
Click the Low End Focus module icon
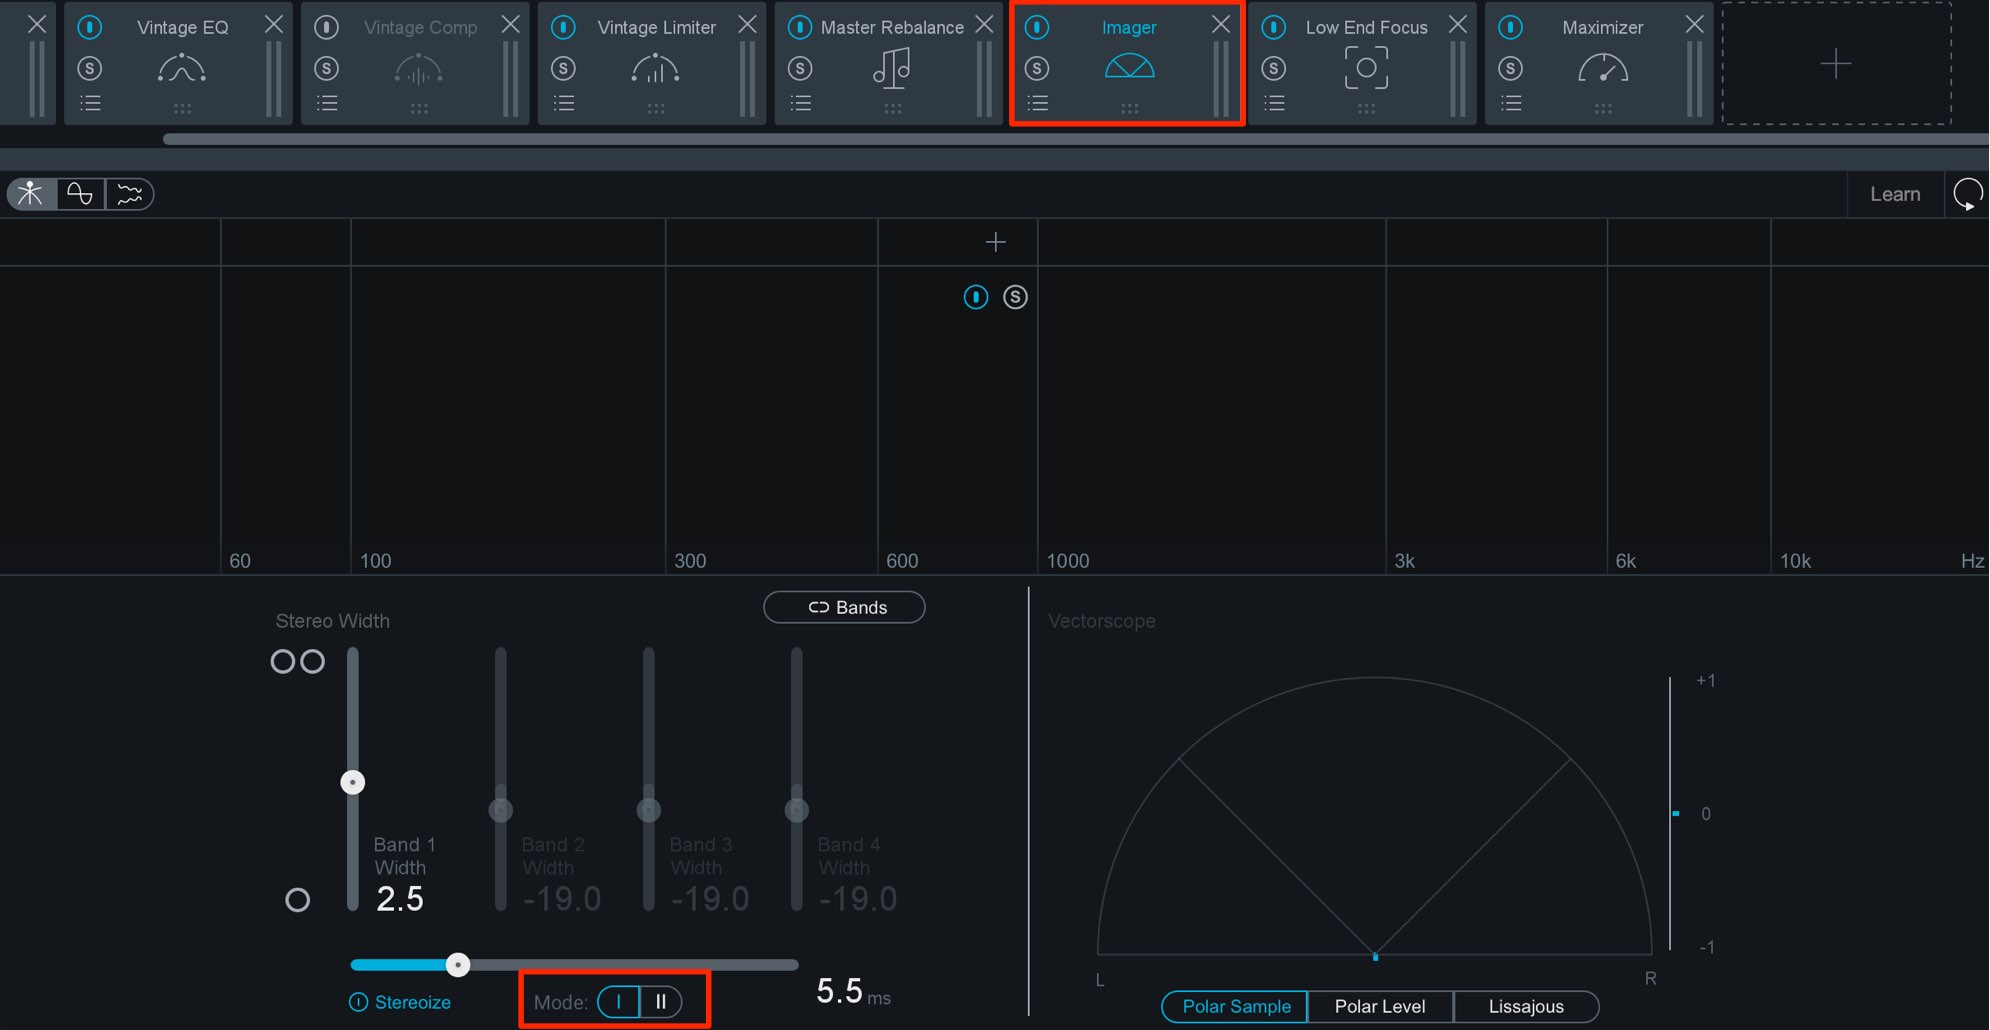[1366, 68]
